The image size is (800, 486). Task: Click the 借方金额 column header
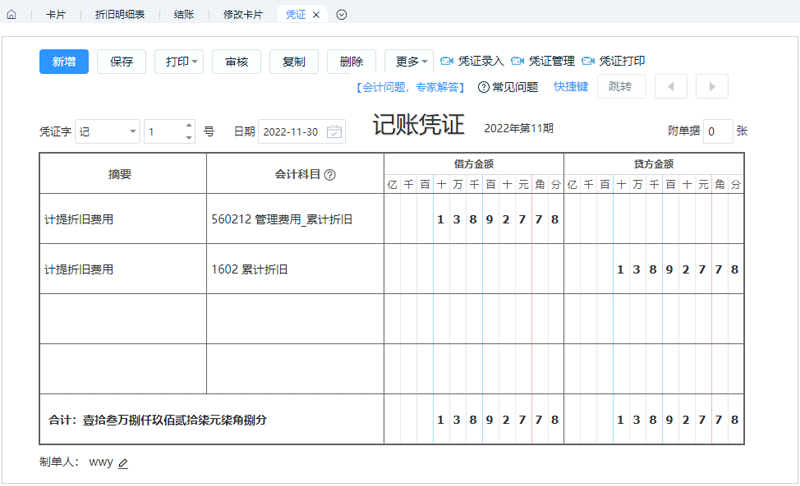click(x=474, y=164)
